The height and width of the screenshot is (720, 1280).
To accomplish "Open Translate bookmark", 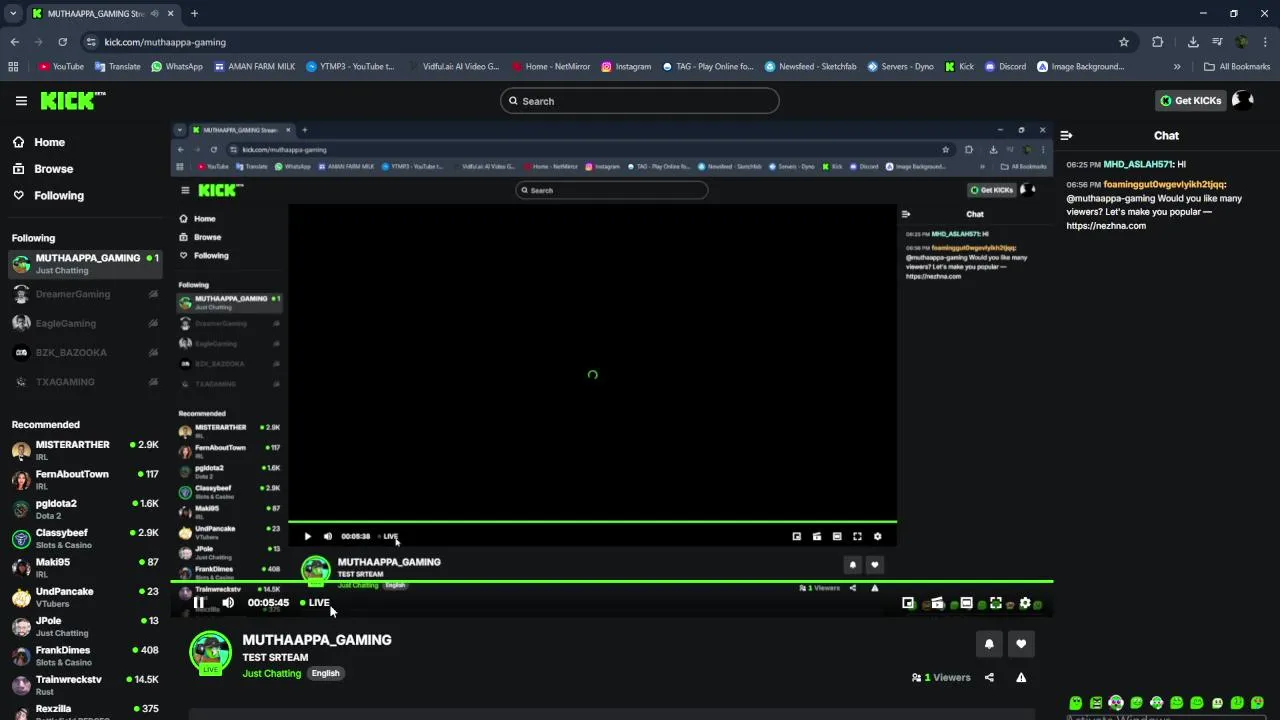I will pyautogui.click(x=117, y=67).
